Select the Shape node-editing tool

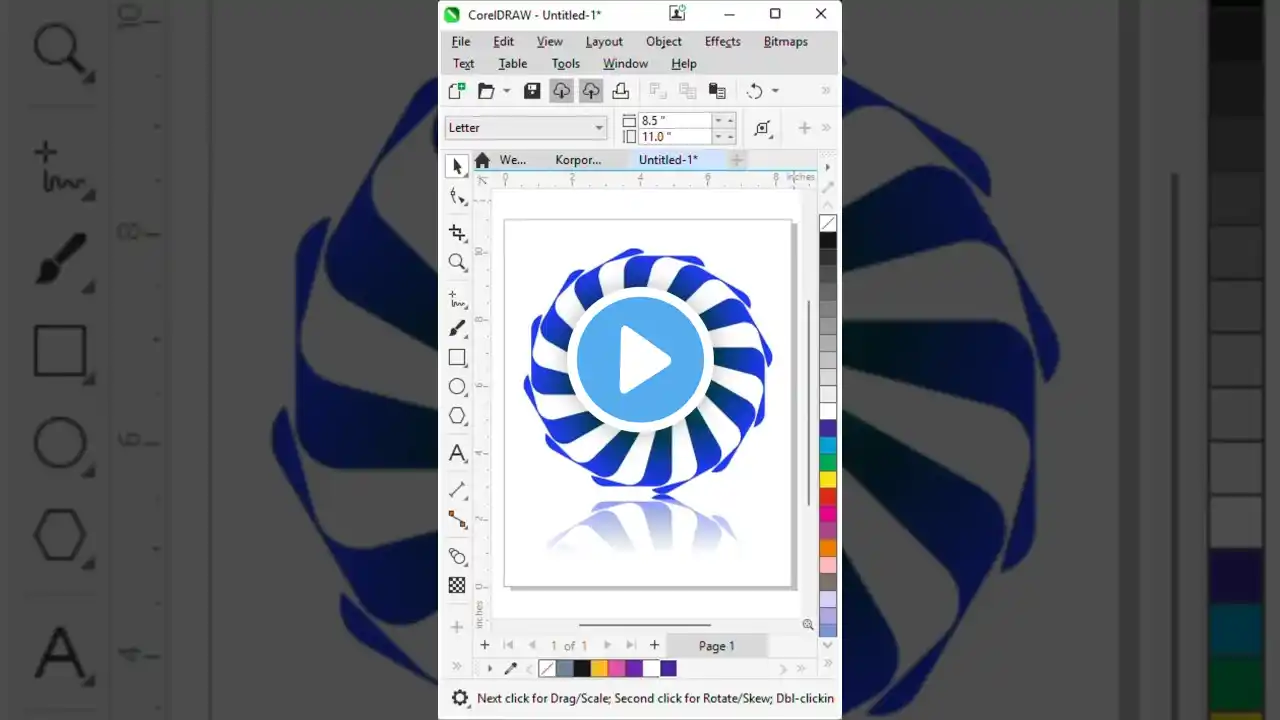[x=458, y=197]
